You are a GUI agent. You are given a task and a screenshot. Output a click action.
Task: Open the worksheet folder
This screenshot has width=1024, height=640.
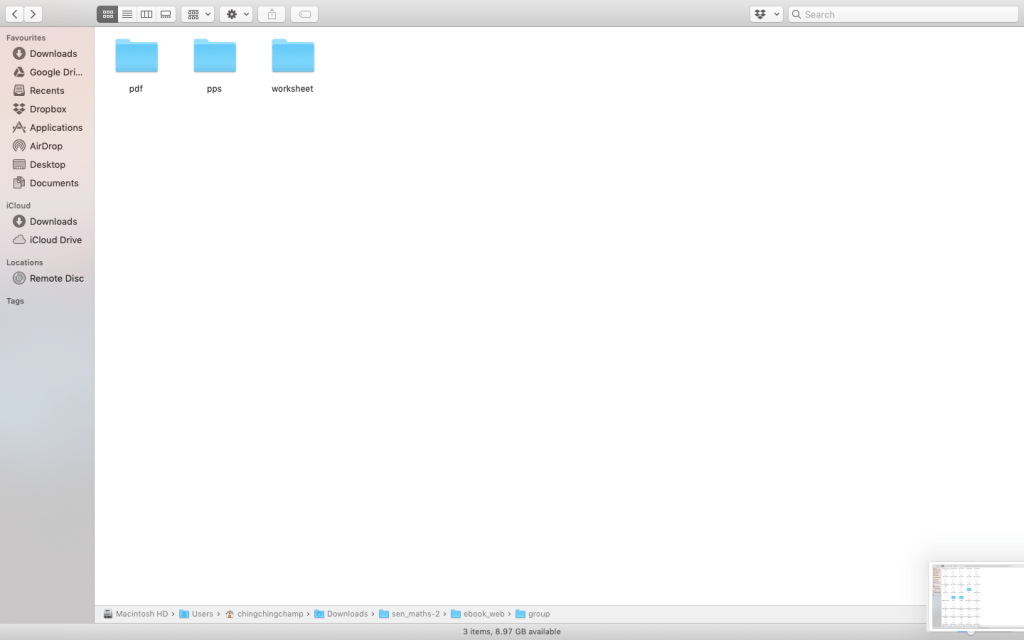tap(292, 57)
